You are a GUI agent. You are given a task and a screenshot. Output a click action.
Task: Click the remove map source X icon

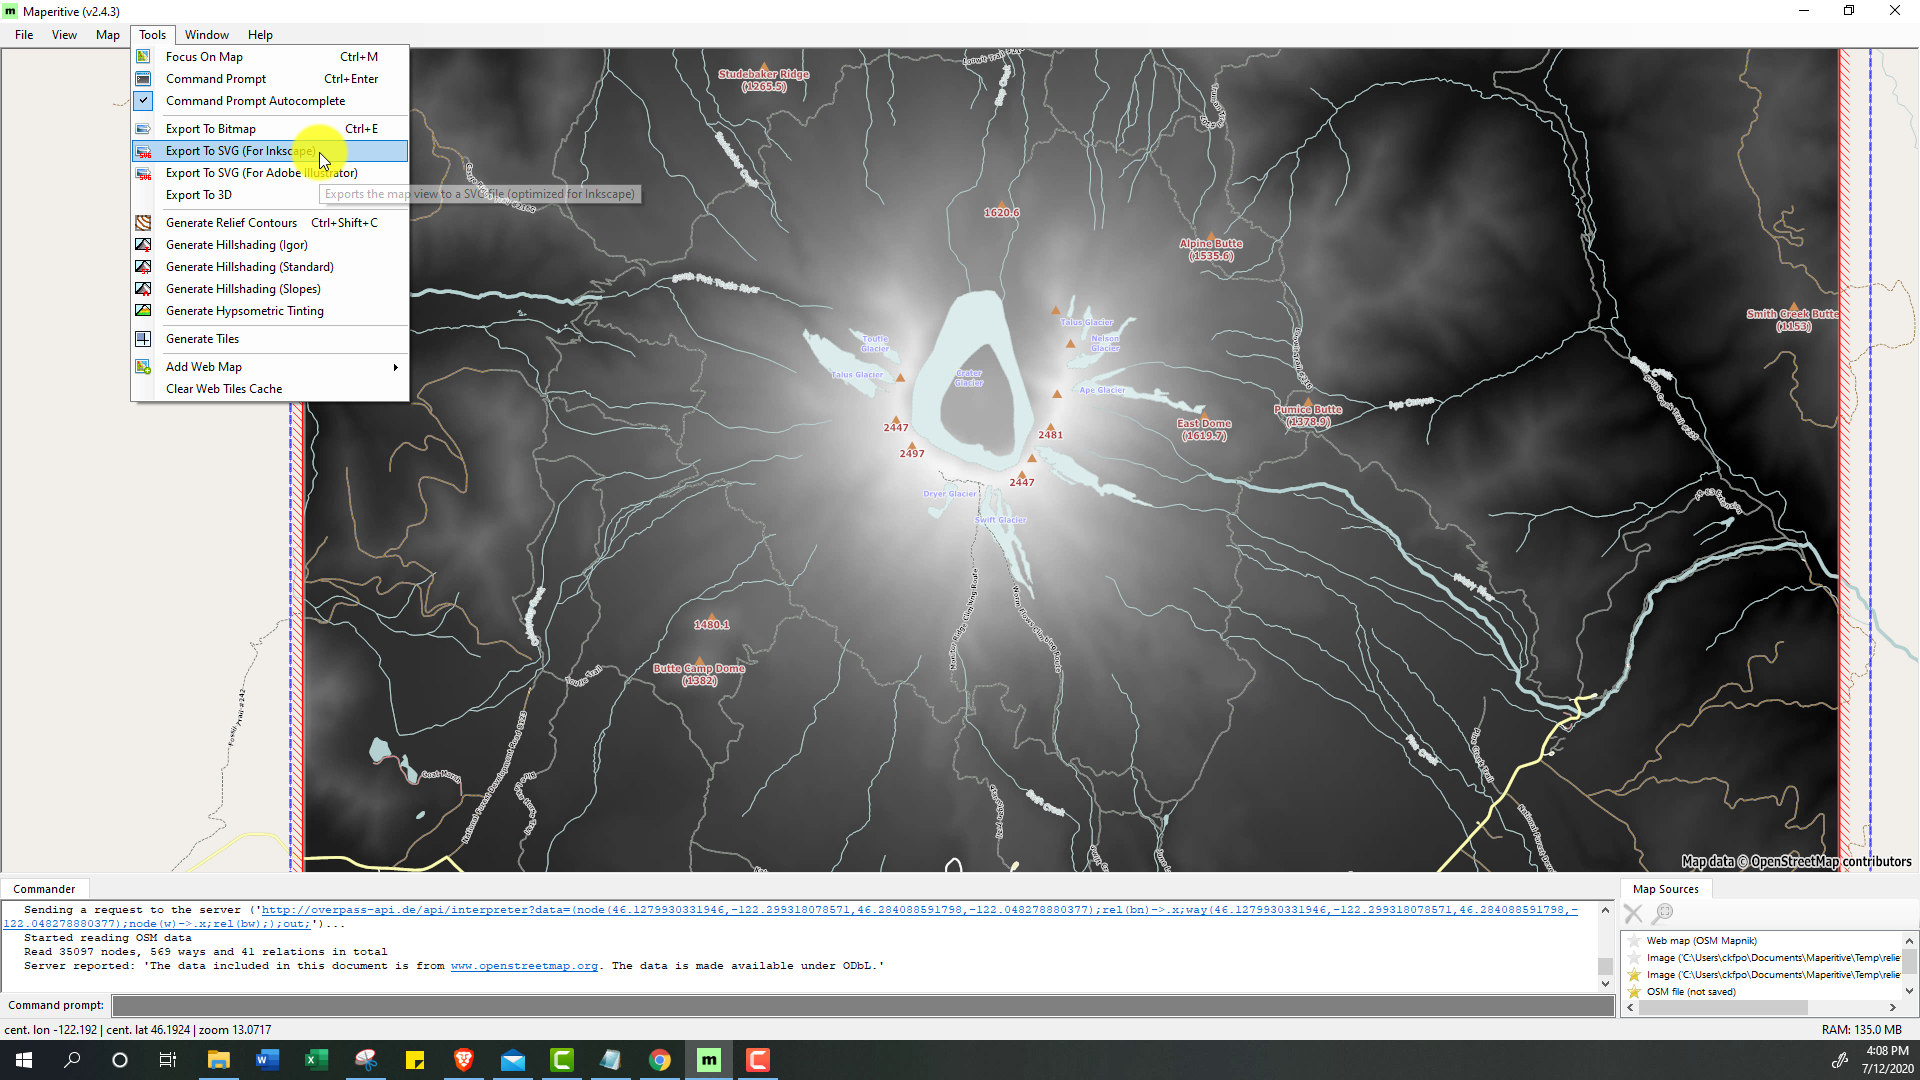point(1633,913)
